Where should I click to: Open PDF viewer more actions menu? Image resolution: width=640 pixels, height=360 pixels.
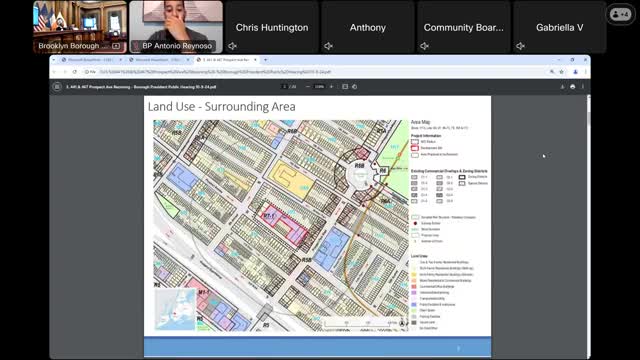click(583, 87)
